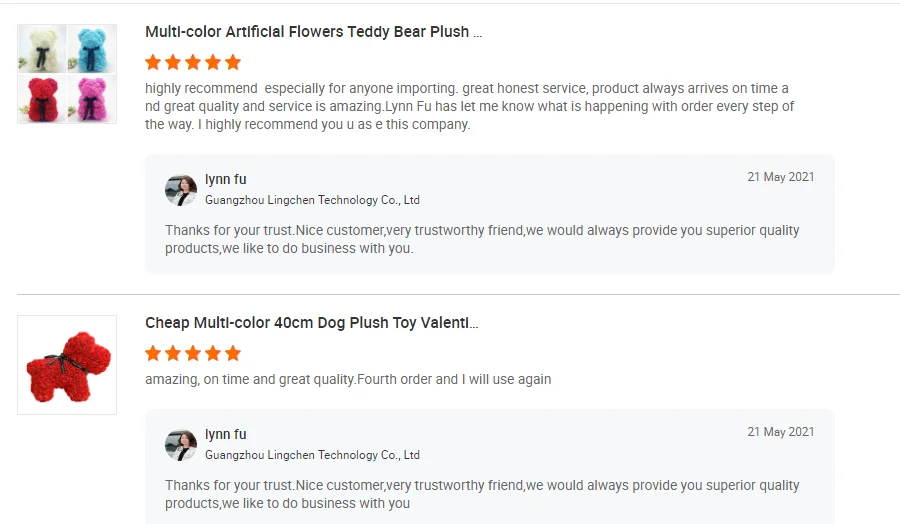Click the 21 May 2021 date on teddy bear reply
900x524 pixels.
780,177
